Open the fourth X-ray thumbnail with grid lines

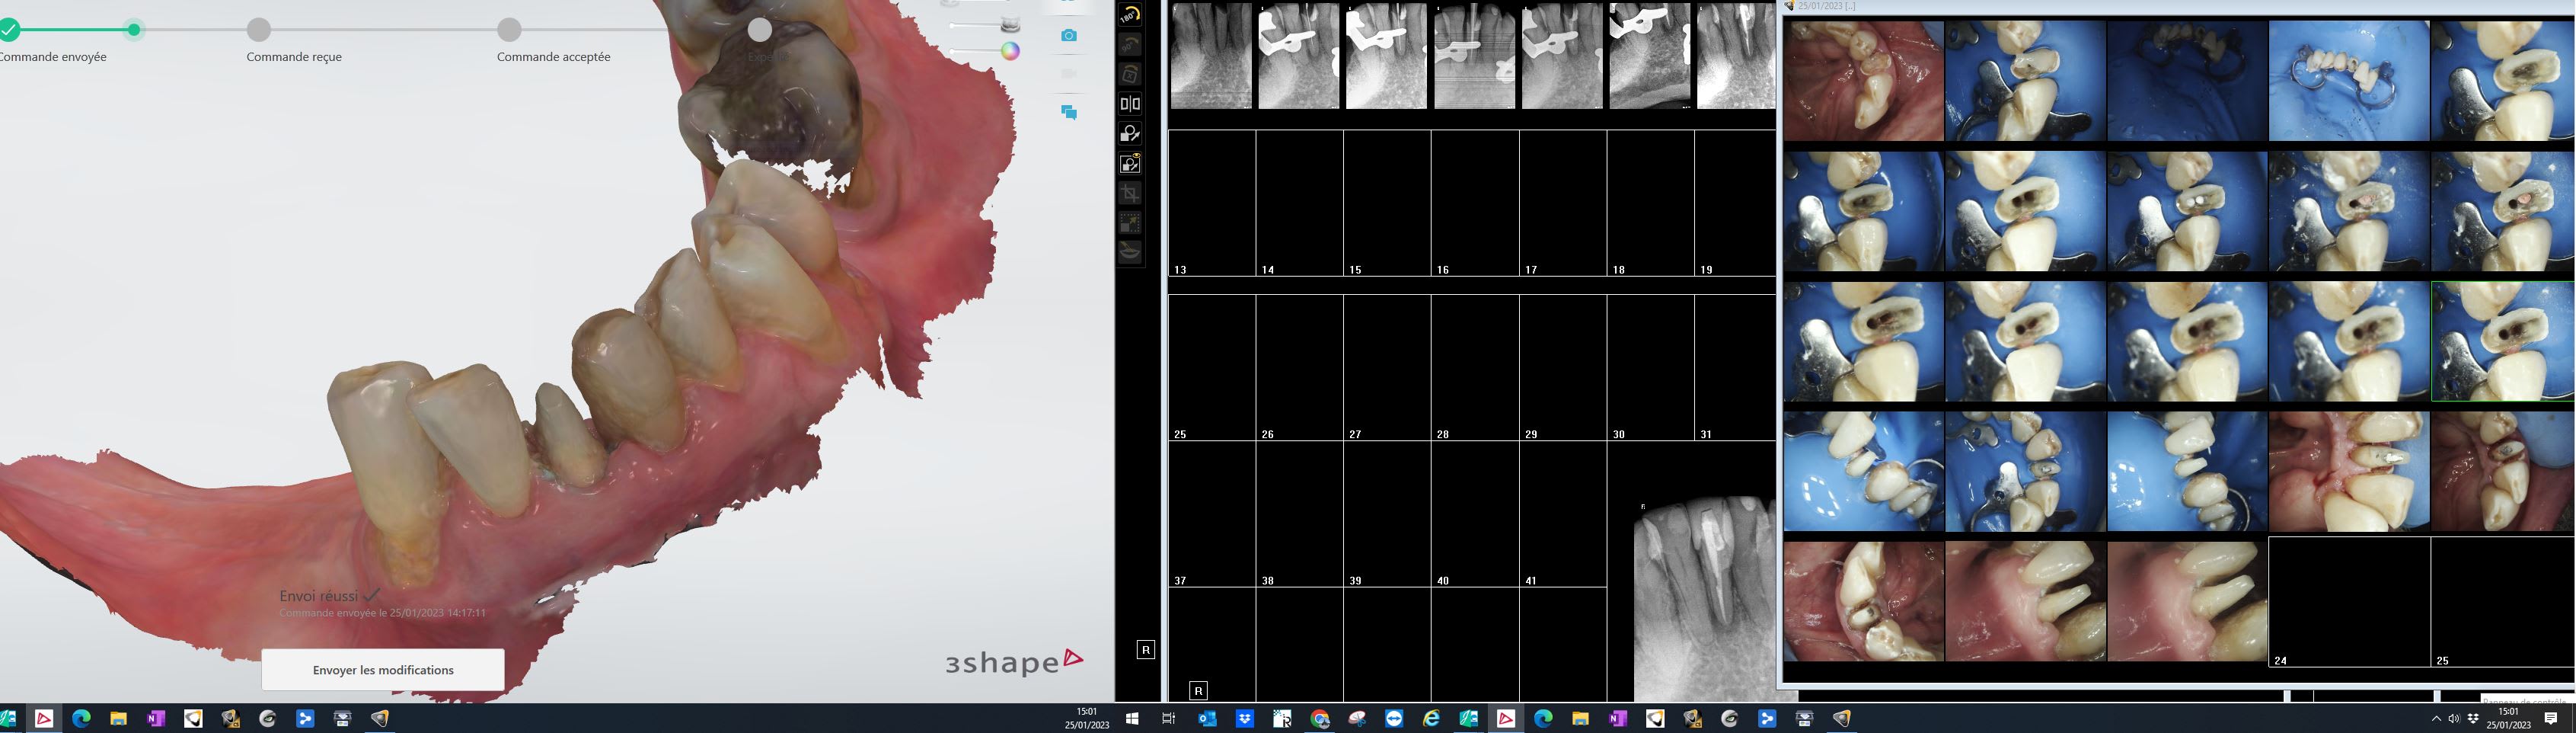coord(1474,56)
